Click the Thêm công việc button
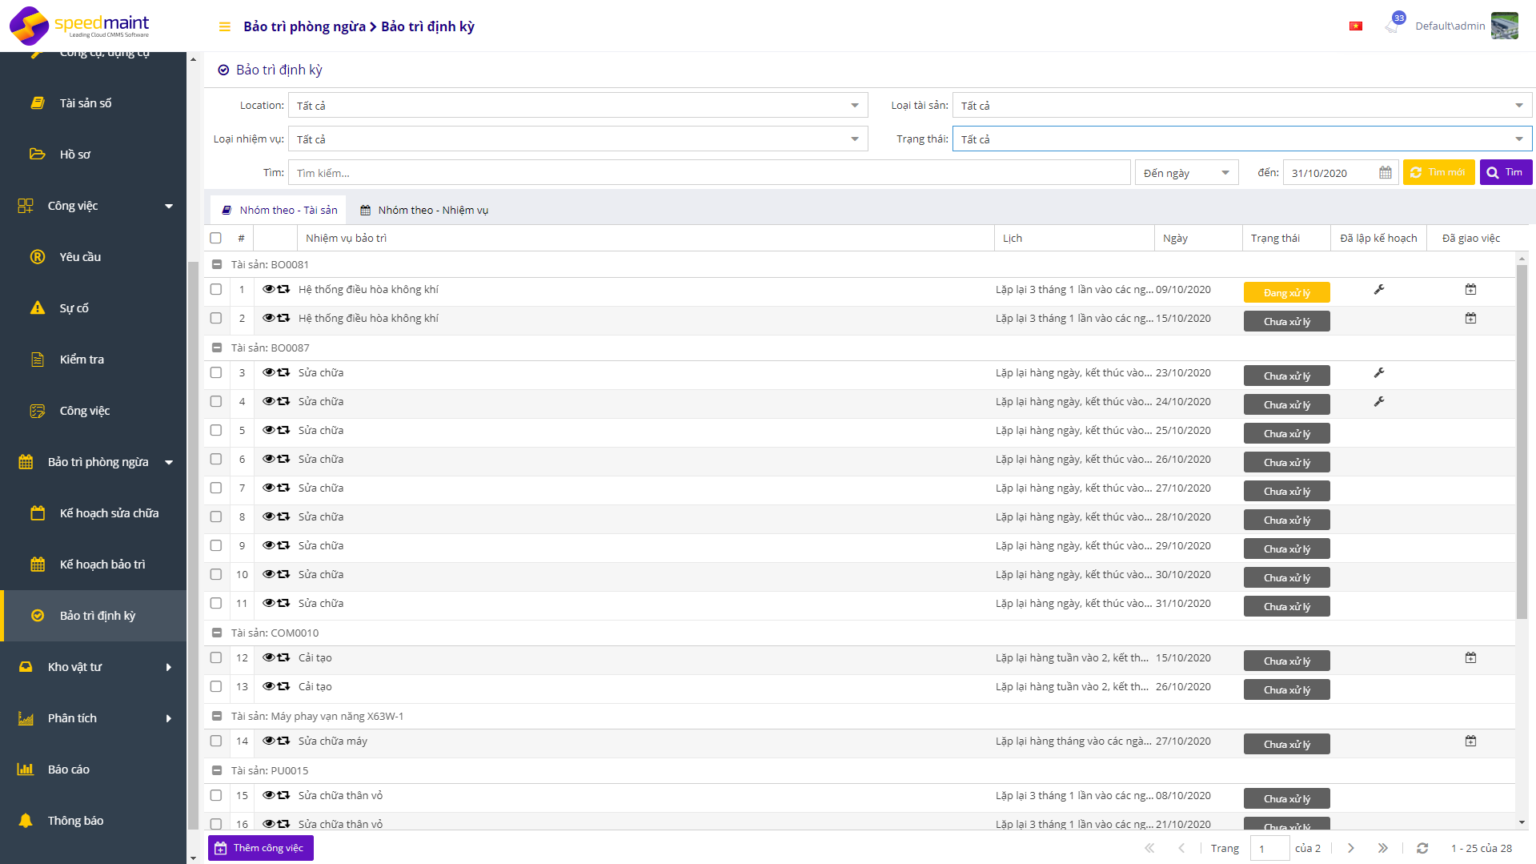The height and width of the screenshot is (864, 1536). (261, 848)
